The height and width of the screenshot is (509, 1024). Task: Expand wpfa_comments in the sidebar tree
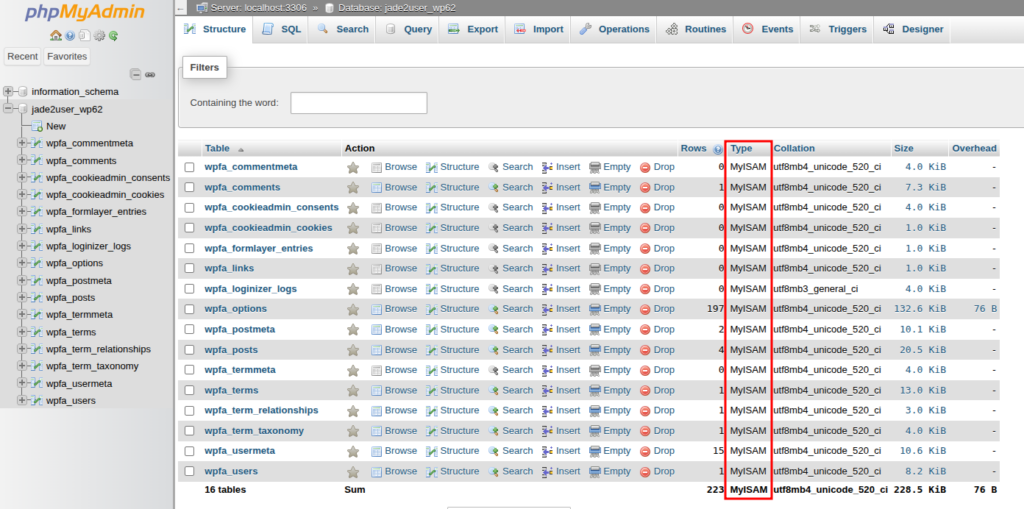pos(22,161)
